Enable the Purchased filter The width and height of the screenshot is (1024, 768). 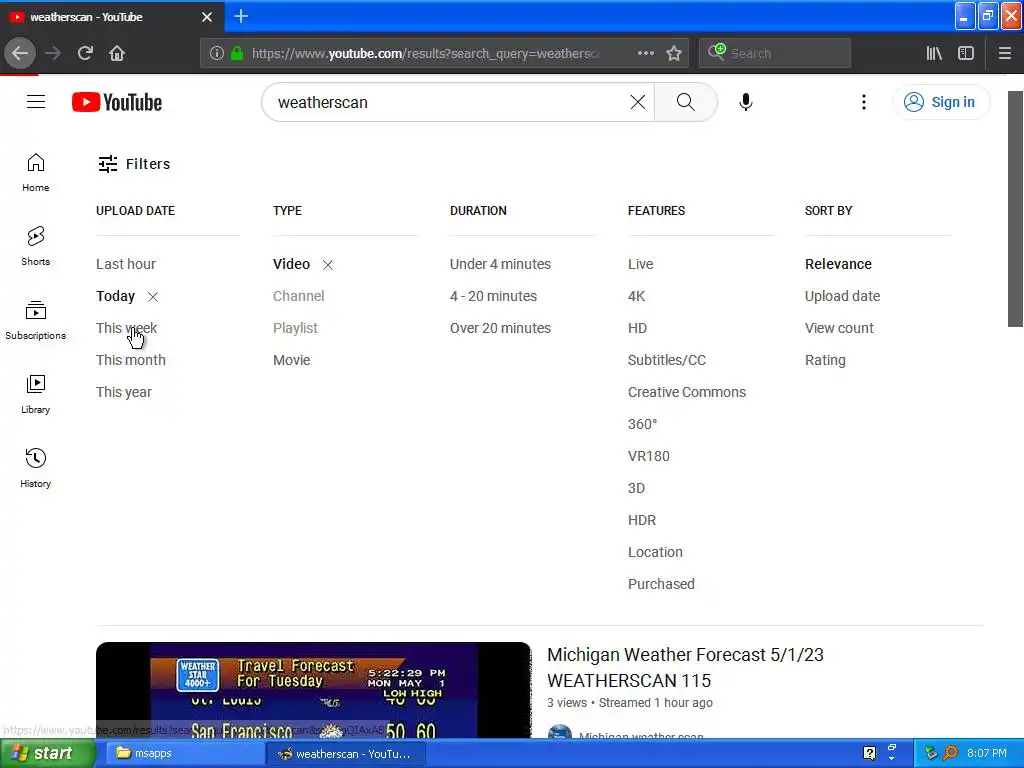[661, 584]
